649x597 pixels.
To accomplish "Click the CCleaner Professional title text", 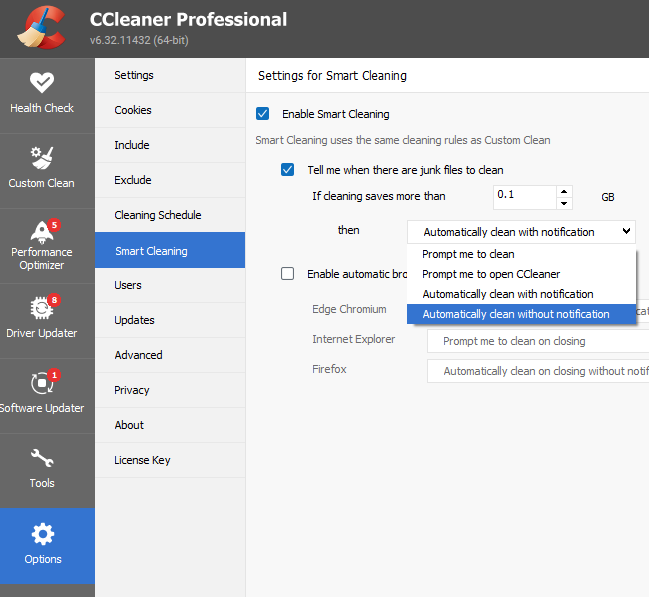I will click(x=188, y=19).
